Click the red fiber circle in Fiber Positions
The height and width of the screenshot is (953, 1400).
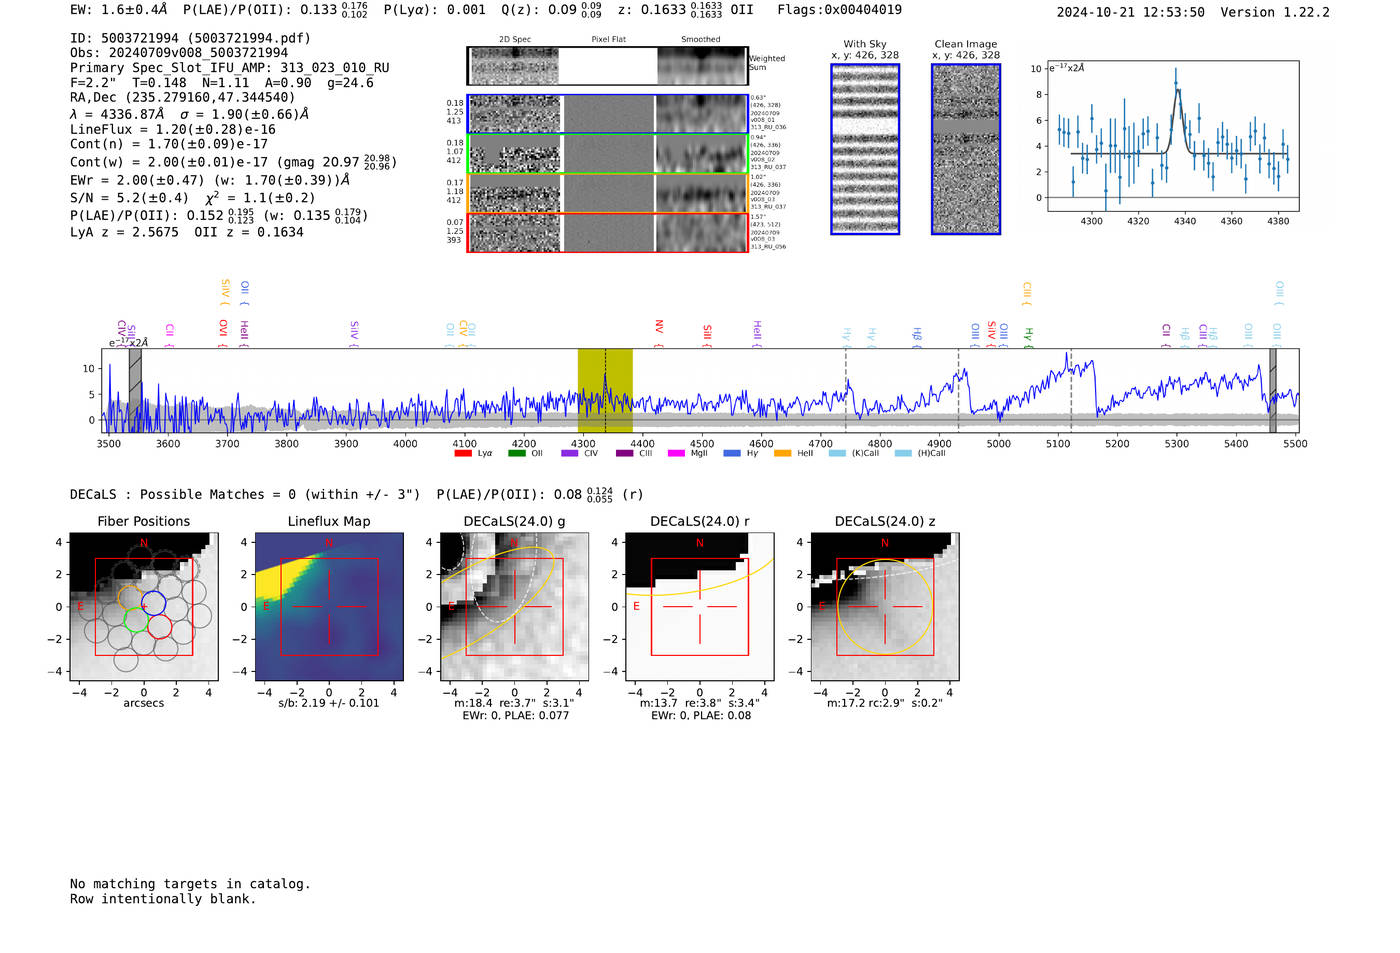pos(160,627)
